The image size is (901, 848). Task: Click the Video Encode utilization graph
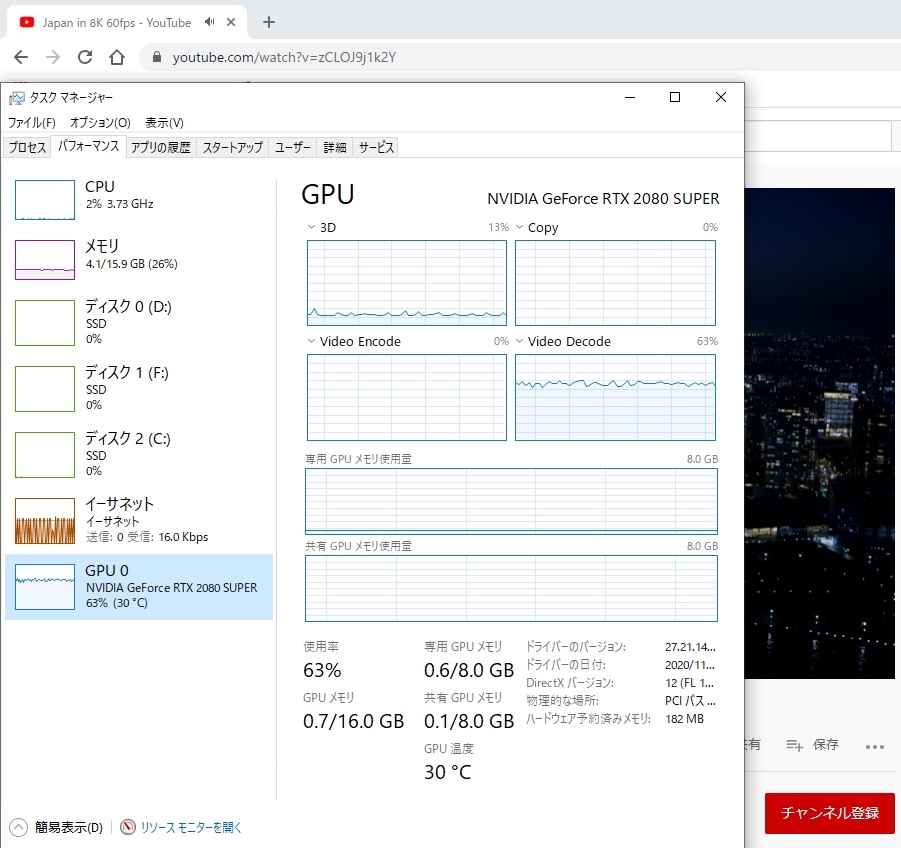pos(407,397)
